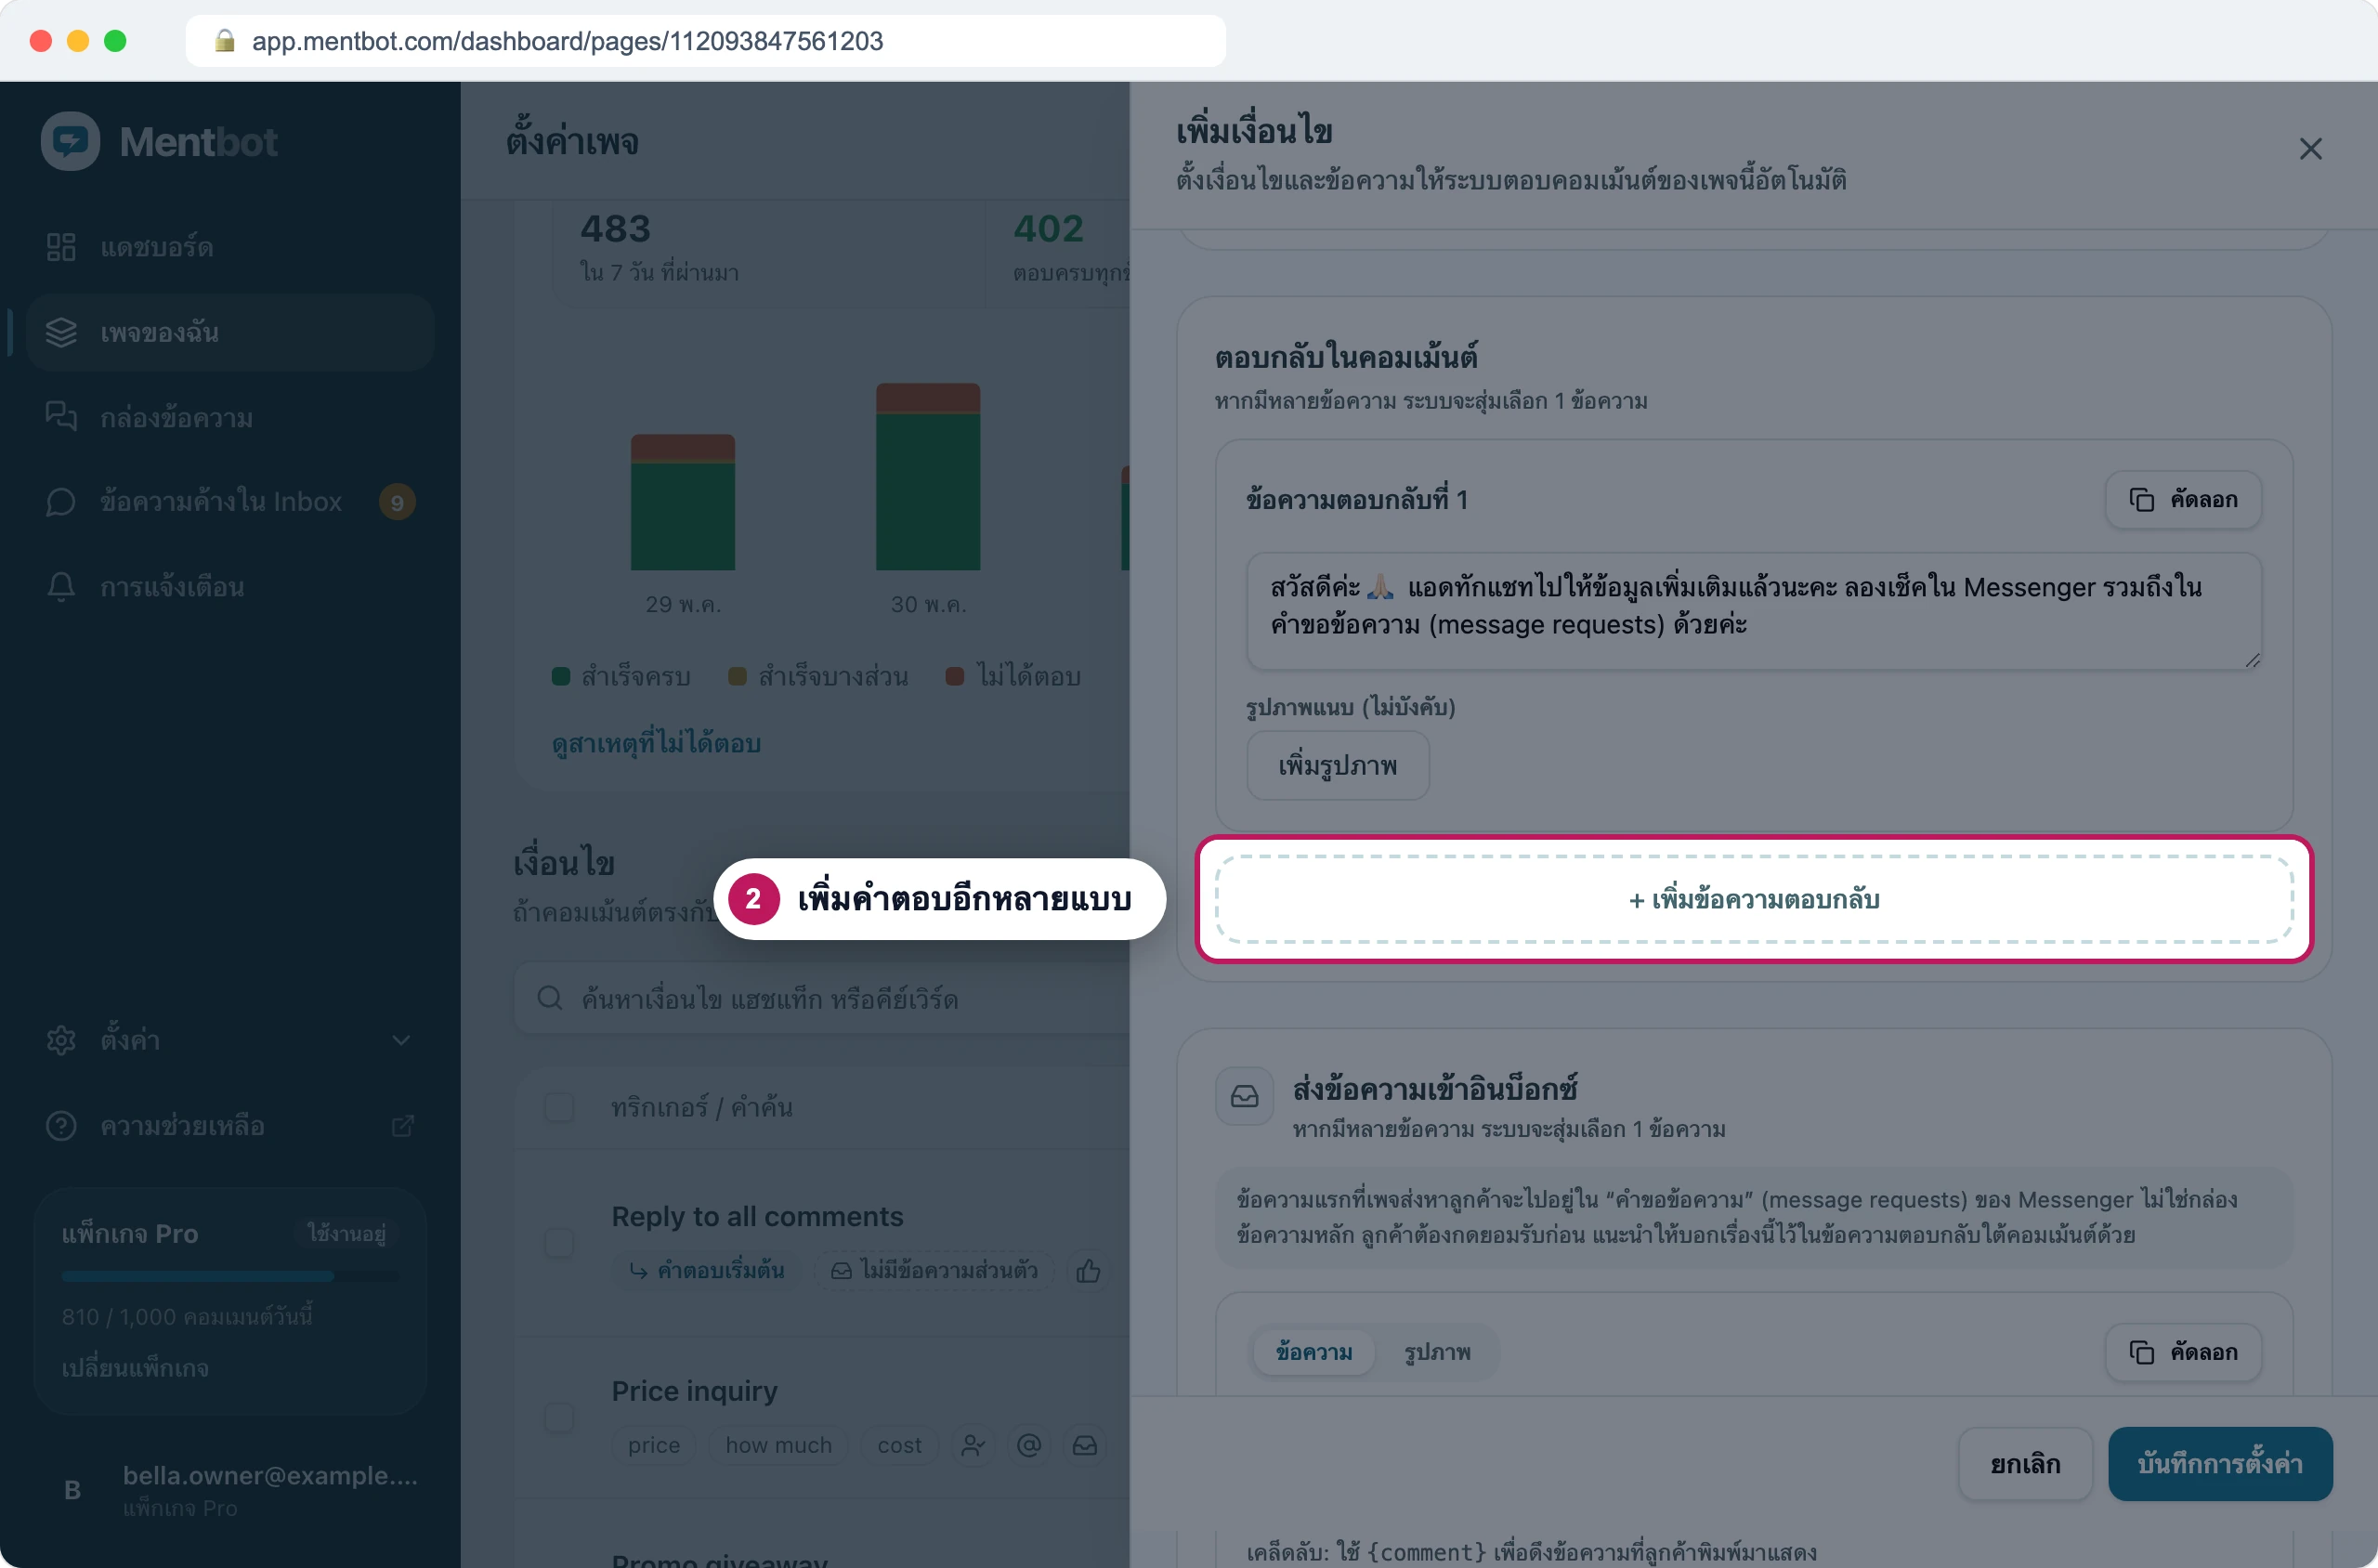Toggle the header checkbox beside ทริกเกอร์ / คำค้น
The image size is (2378, 1568).
[x=559, y=1107]
